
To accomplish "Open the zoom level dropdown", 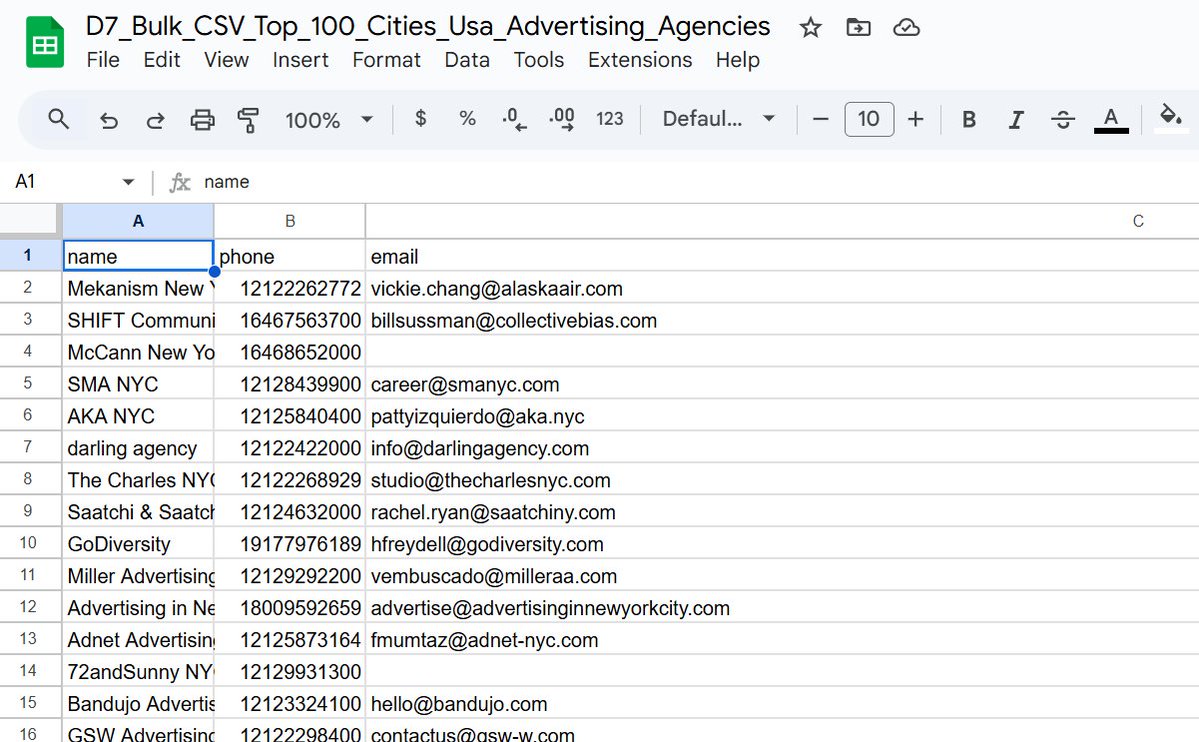I will click(x=329, y=120).
